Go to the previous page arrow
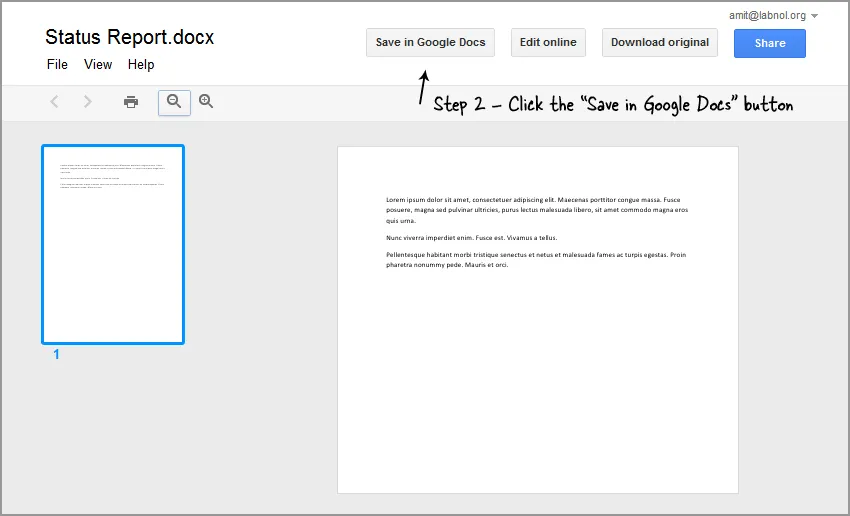The height and width of the screenshot is (516, 850). pos(55,102)
